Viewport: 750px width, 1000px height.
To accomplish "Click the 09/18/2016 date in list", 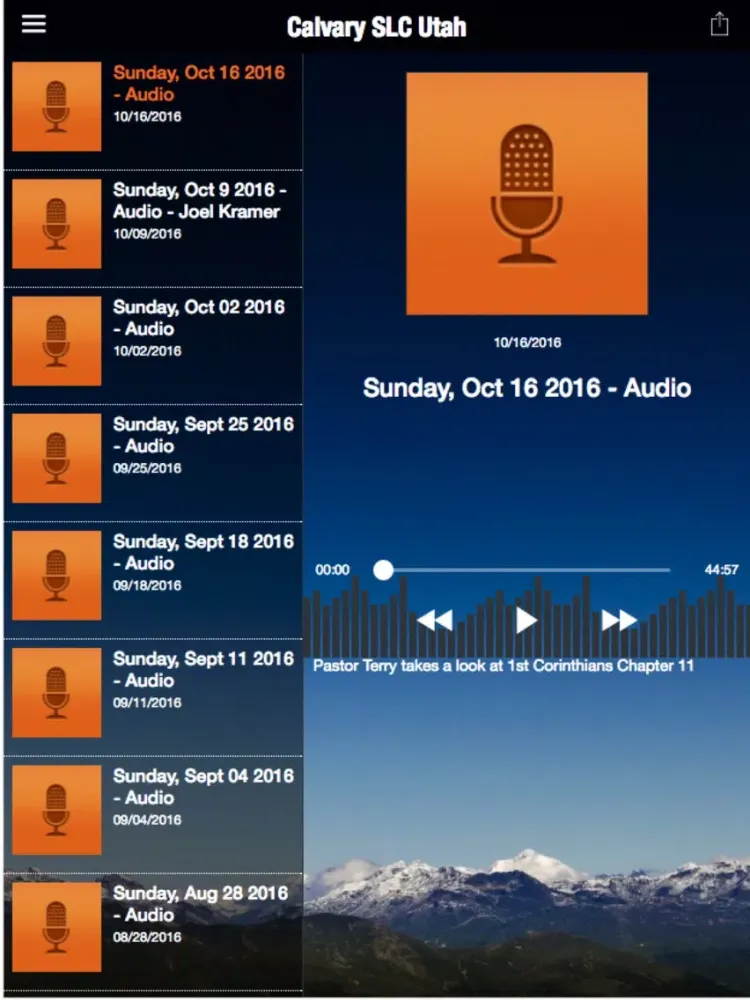I will click(x=147, y=585).
